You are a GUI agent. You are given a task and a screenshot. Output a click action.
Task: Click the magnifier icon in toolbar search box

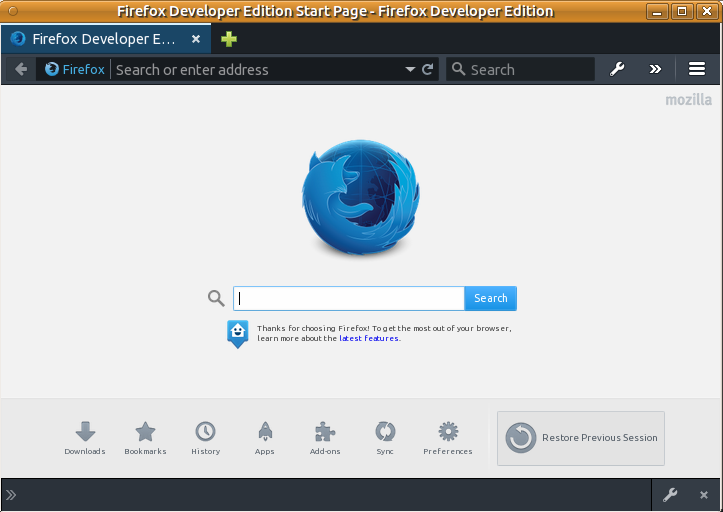point(458,69)
